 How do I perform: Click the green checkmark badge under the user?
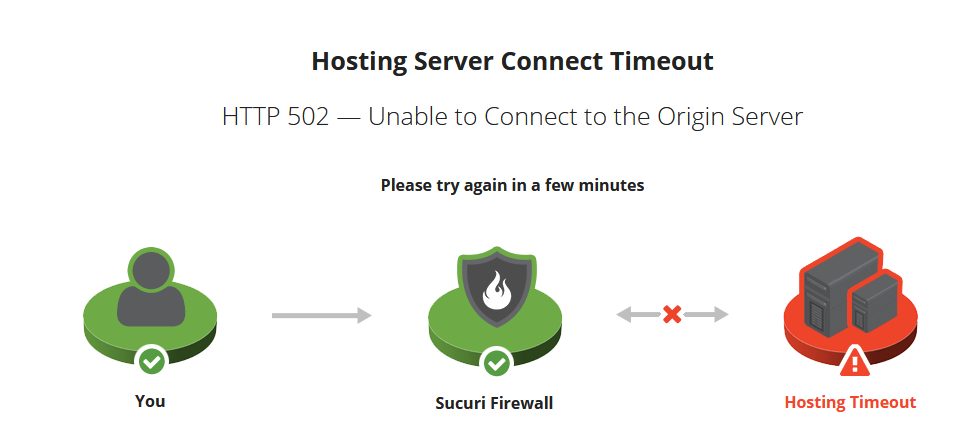151,360
